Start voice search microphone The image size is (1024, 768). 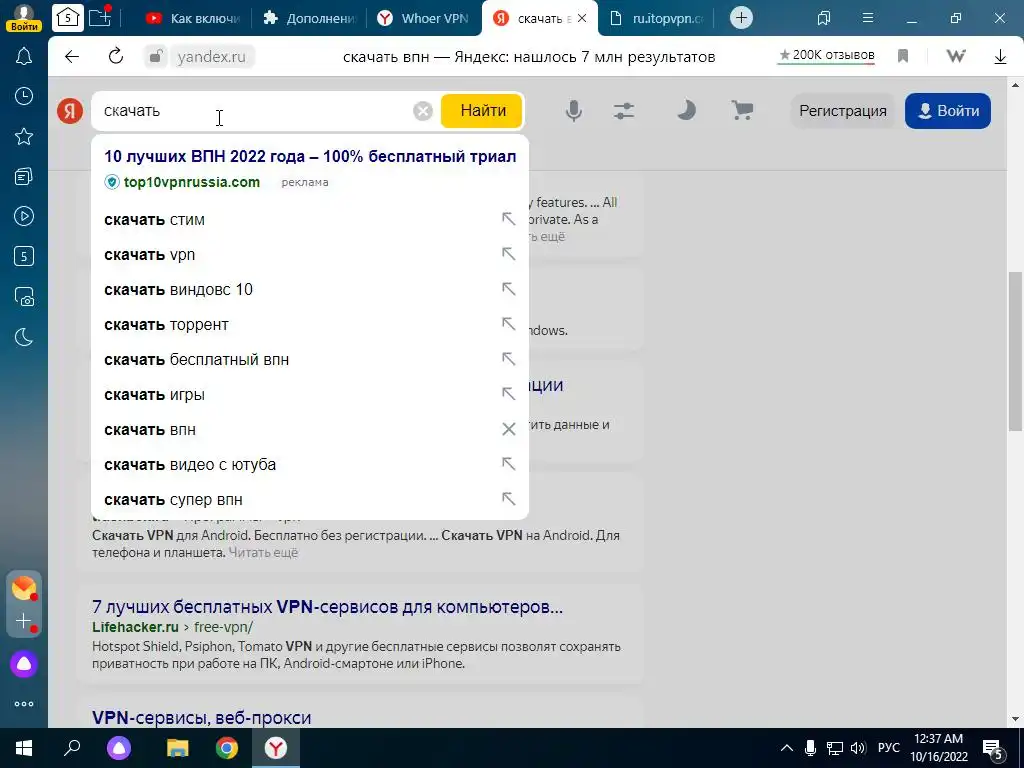point(573,110)
